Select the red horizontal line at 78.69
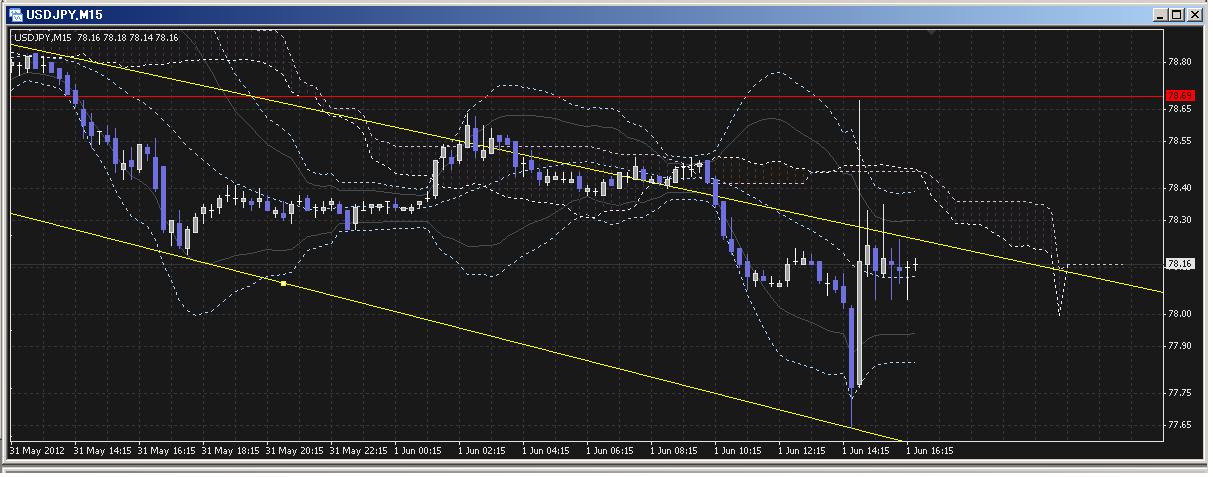This screenshot has width=1213, height=477. pyautogui.click(x=600, y=97)
